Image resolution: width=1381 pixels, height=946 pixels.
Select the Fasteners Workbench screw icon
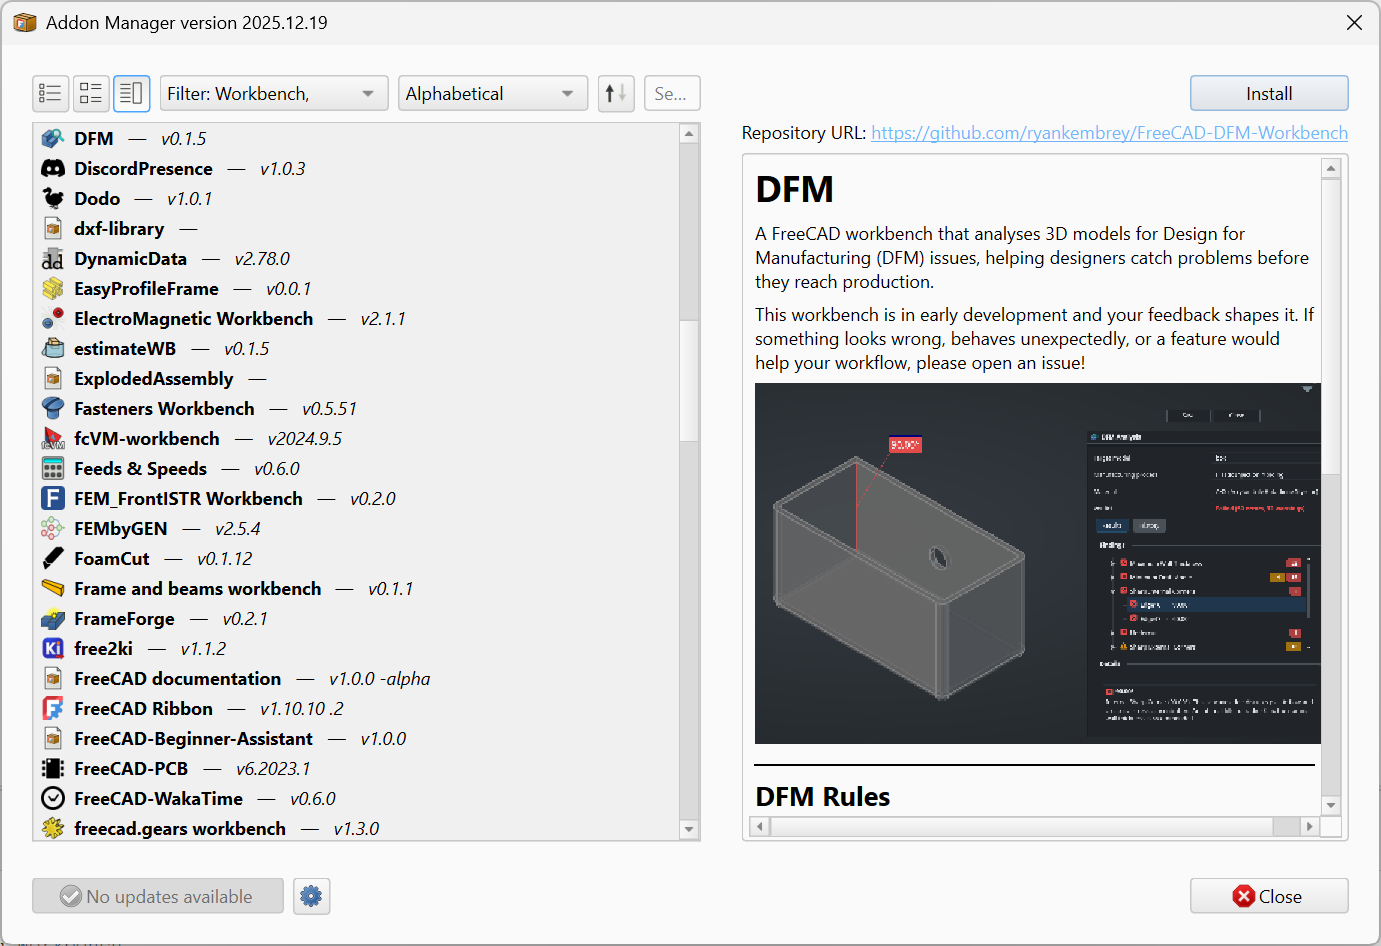coord(53,408)
